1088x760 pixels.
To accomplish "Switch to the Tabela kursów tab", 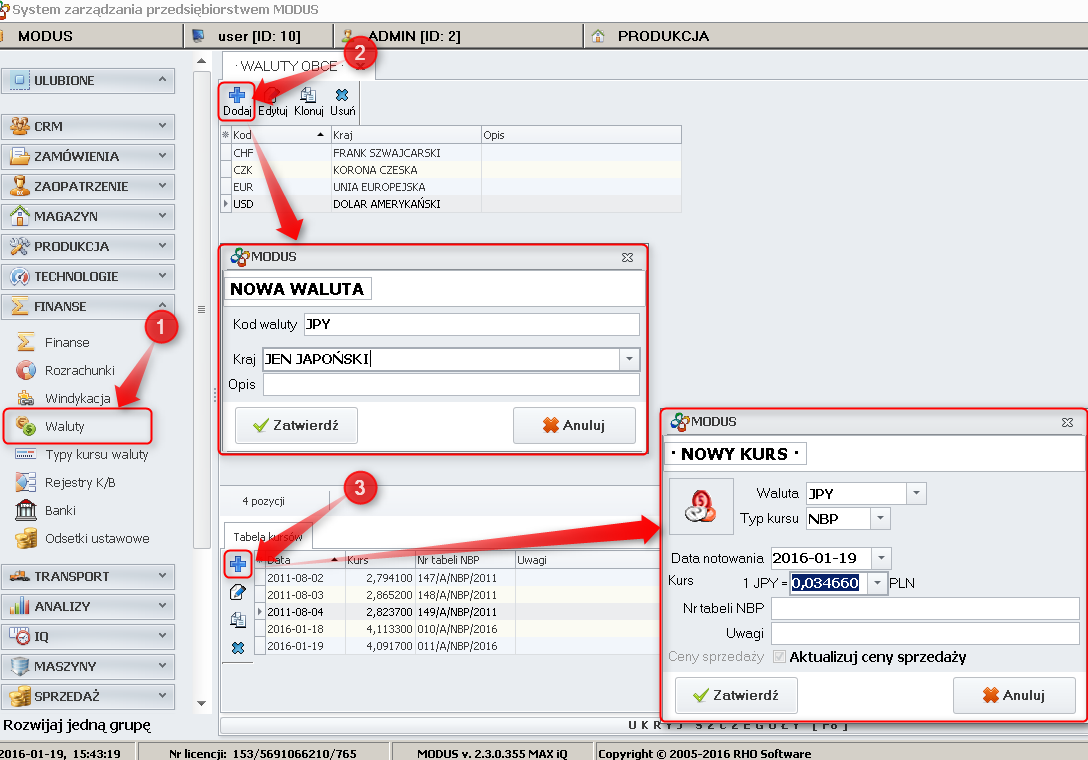I will point(267,534).
